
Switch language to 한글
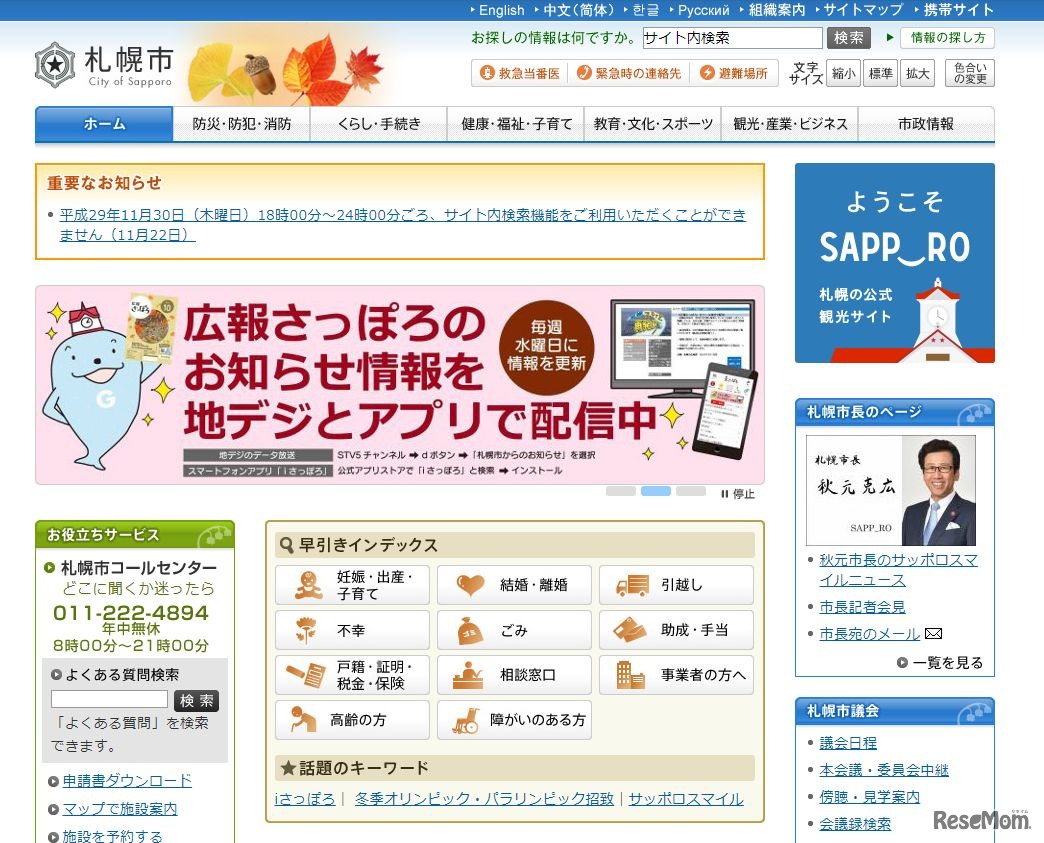point(645,10)
